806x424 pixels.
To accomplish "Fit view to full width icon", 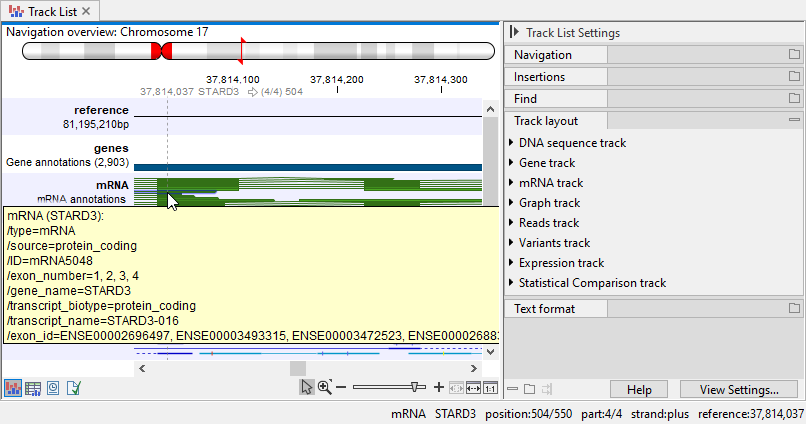I will pos(473,388).
